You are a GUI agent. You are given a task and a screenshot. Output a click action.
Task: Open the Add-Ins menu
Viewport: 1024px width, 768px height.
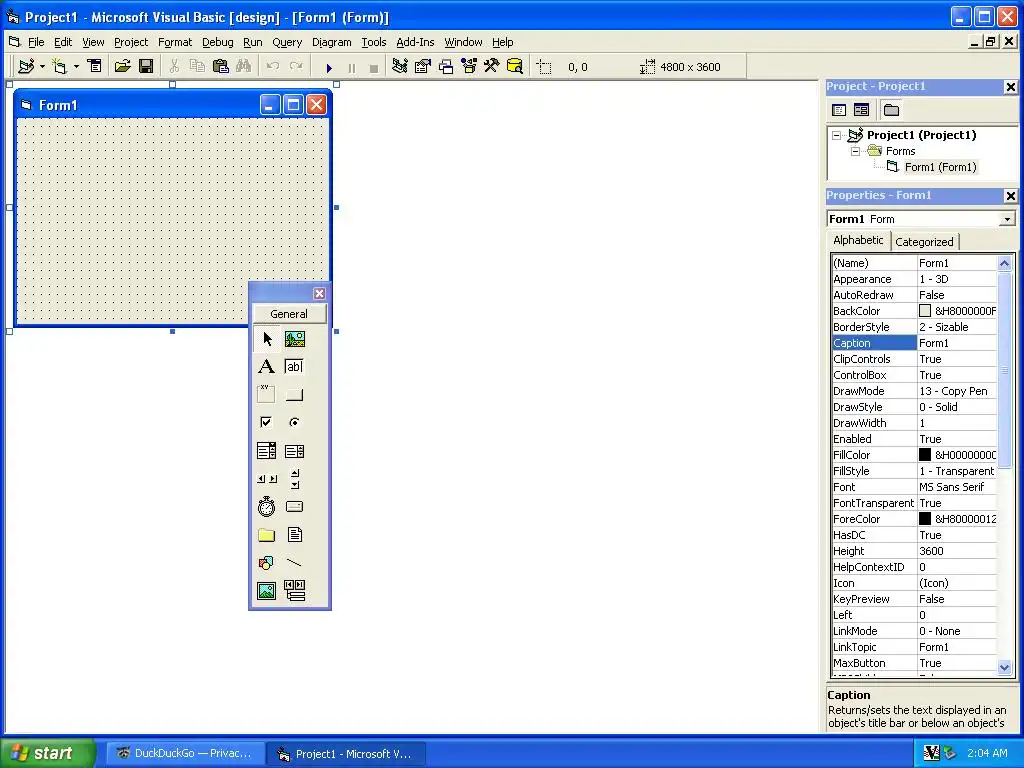(x=415, y=42)
